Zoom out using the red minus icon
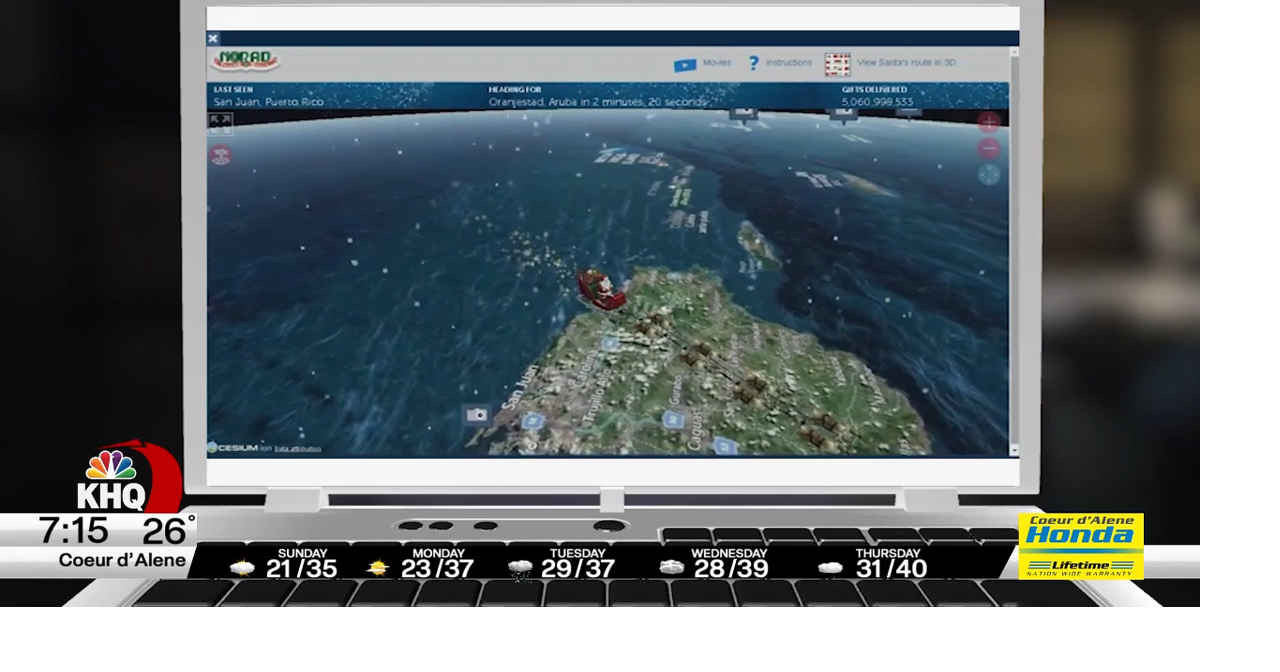The image size is (1280, 672). tap(988, 148)
